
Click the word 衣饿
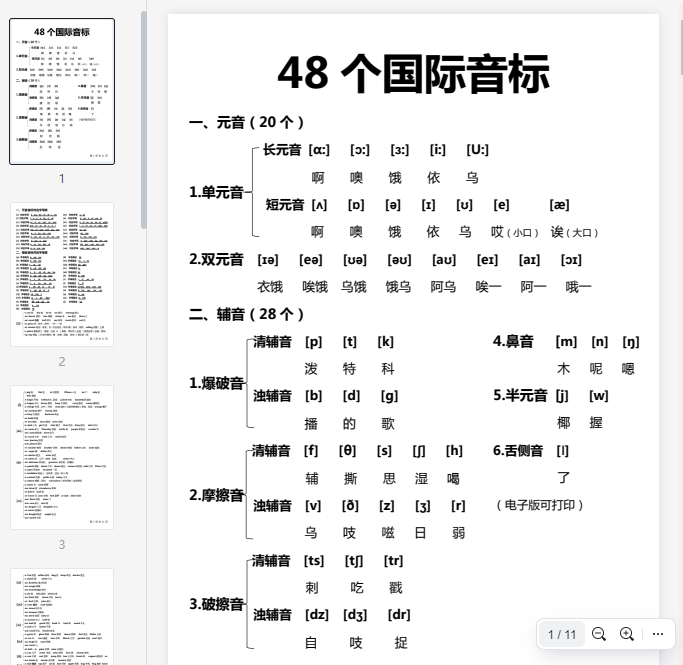270,287
